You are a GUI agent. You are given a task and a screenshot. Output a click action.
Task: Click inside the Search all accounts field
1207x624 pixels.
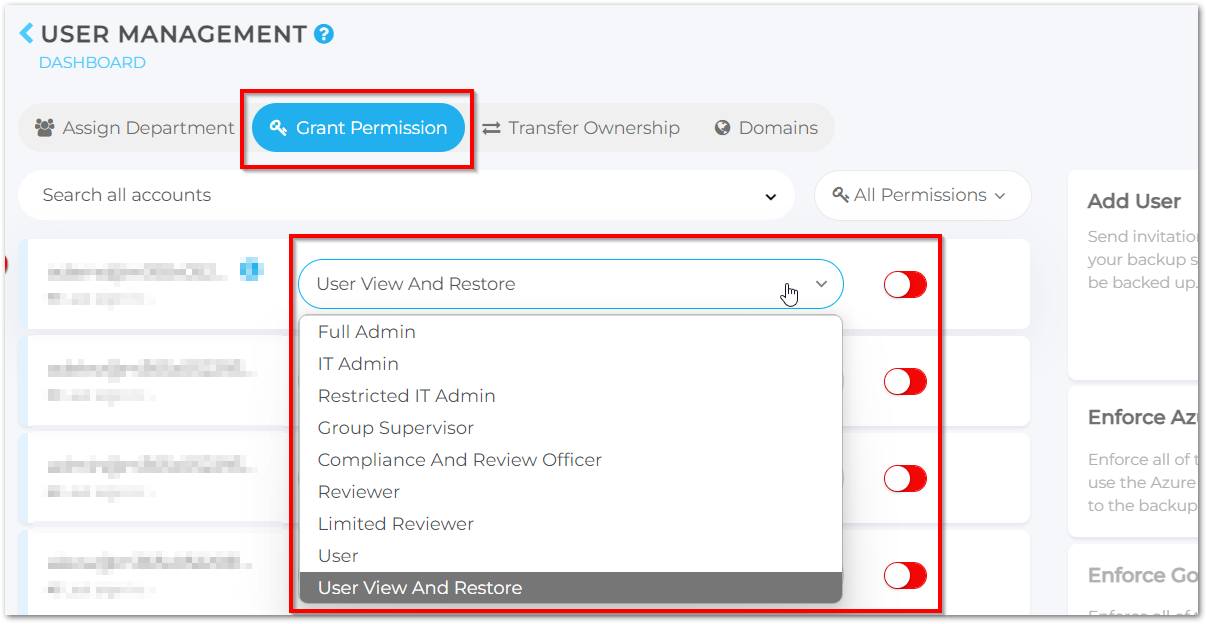[x=300, y=195]
